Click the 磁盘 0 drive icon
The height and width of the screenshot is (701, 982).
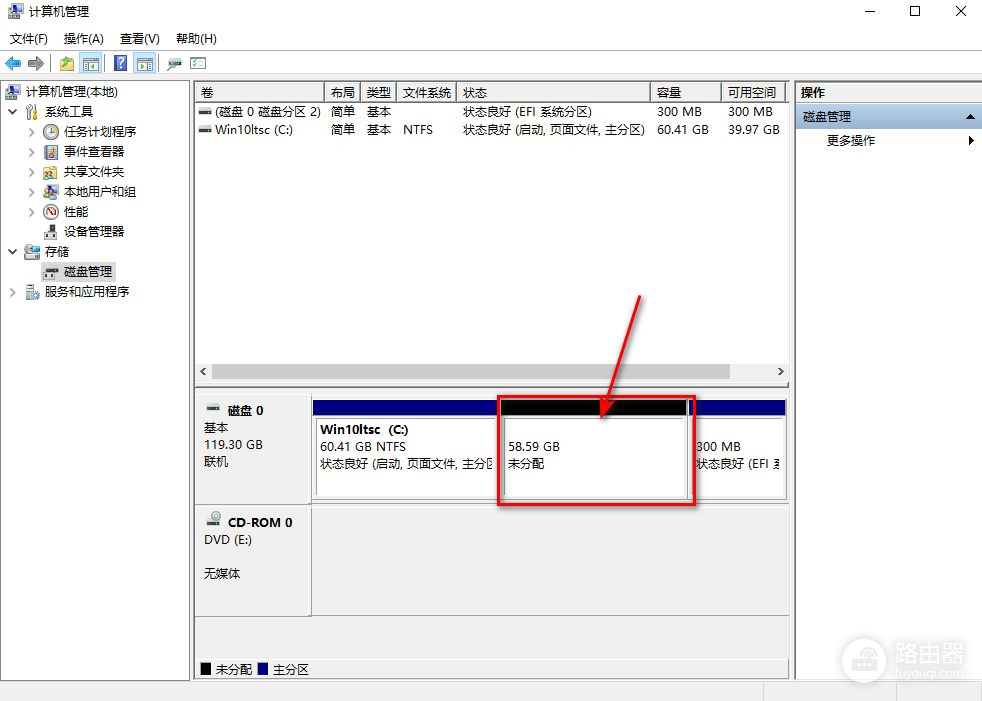[213, 408]
